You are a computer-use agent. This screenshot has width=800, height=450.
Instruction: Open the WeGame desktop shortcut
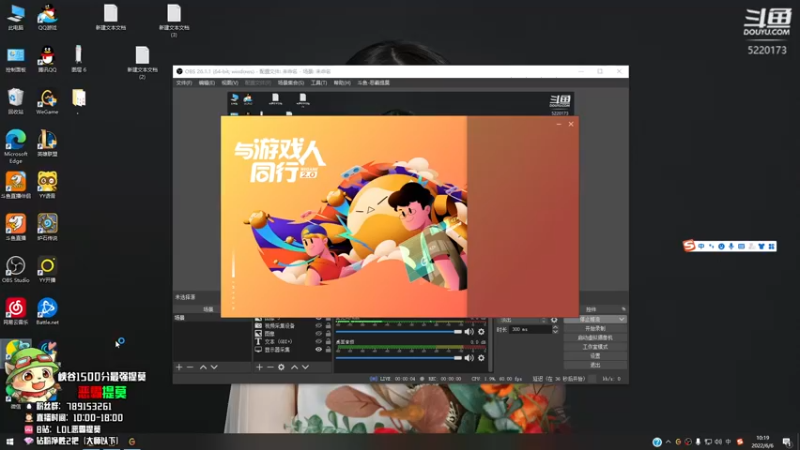(47, 101)
